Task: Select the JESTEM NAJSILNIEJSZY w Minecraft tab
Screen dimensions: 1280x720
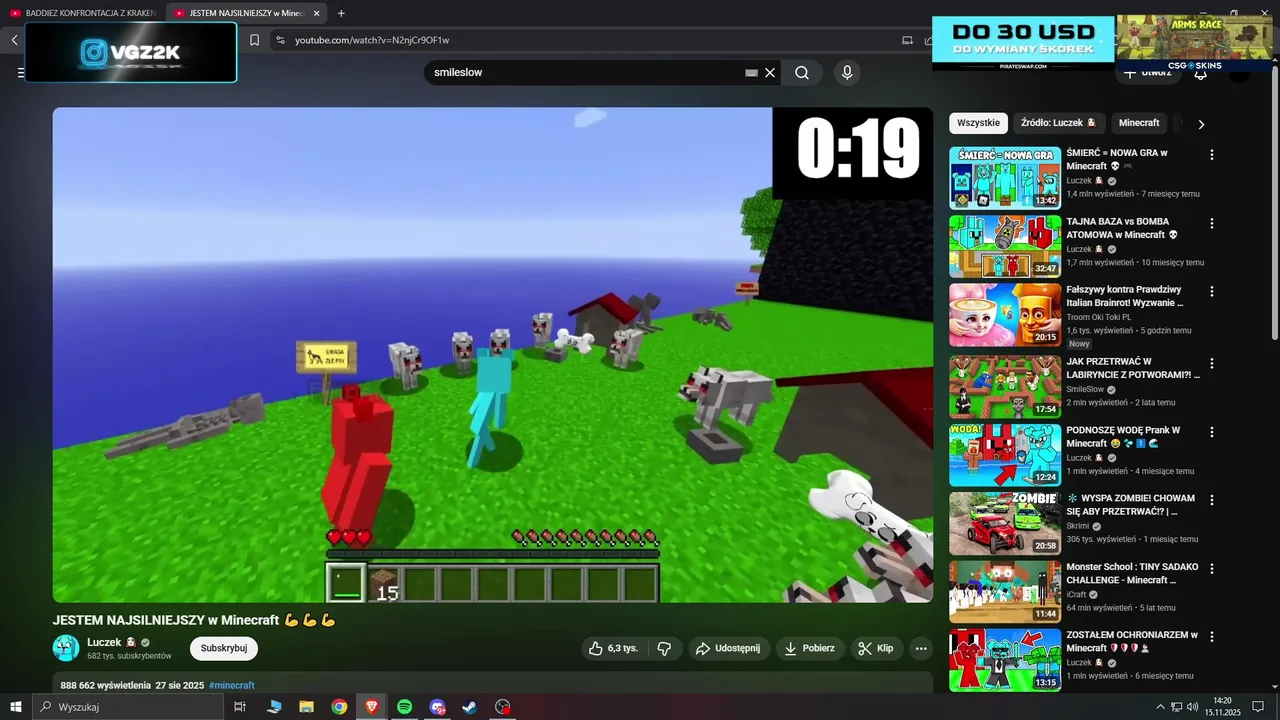Action: pos(246,13)
